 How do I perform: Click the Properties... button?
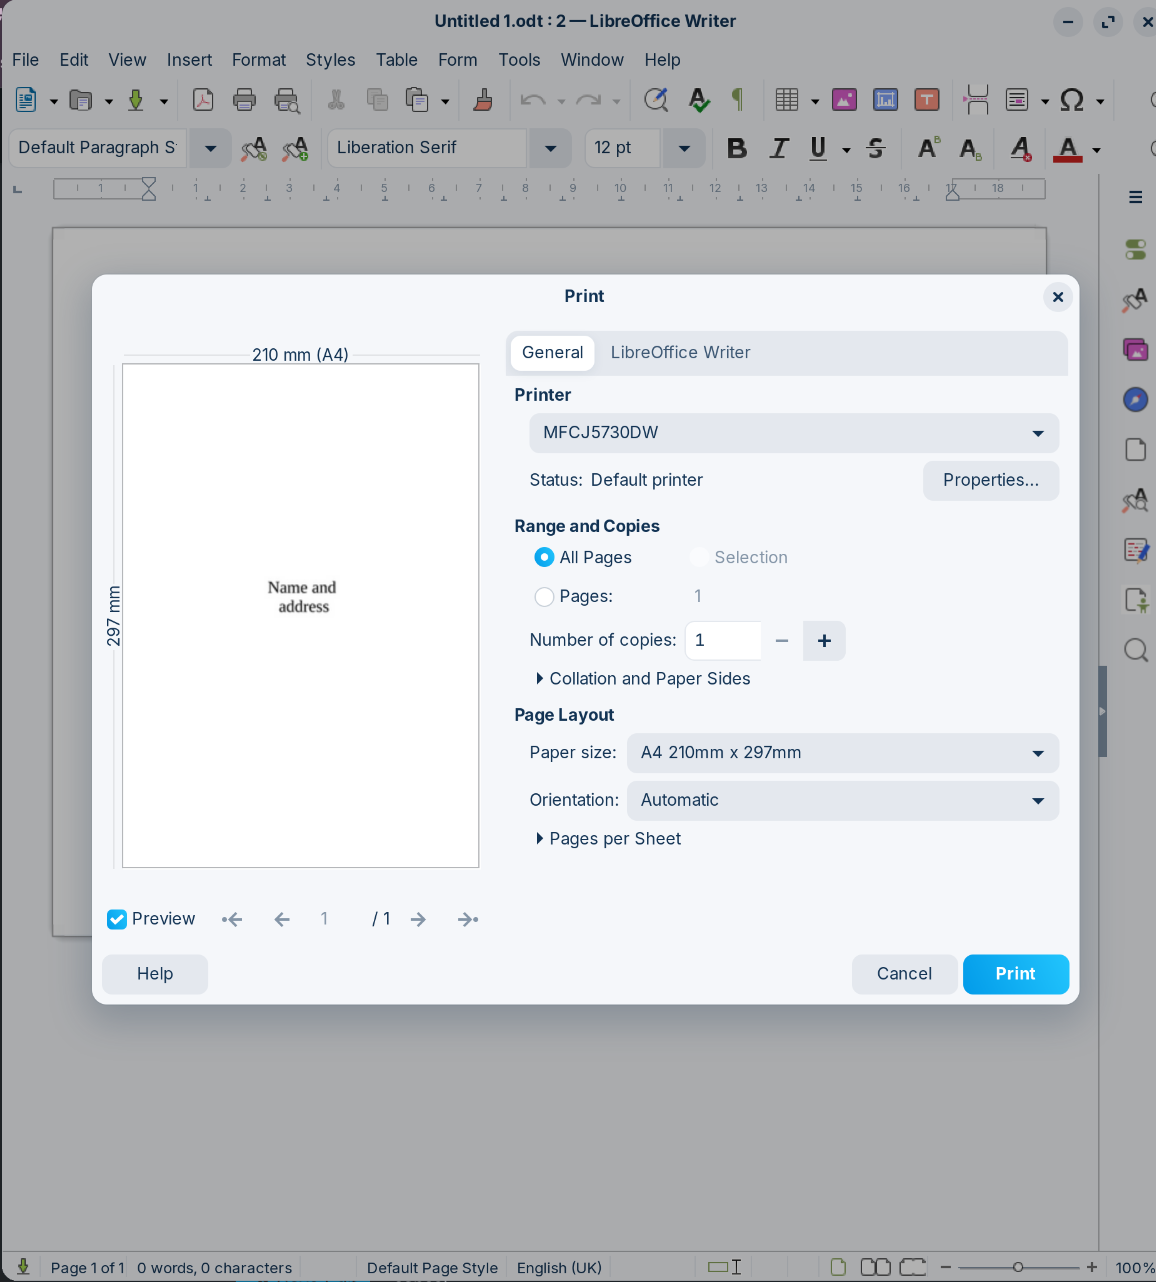[990, 481]
